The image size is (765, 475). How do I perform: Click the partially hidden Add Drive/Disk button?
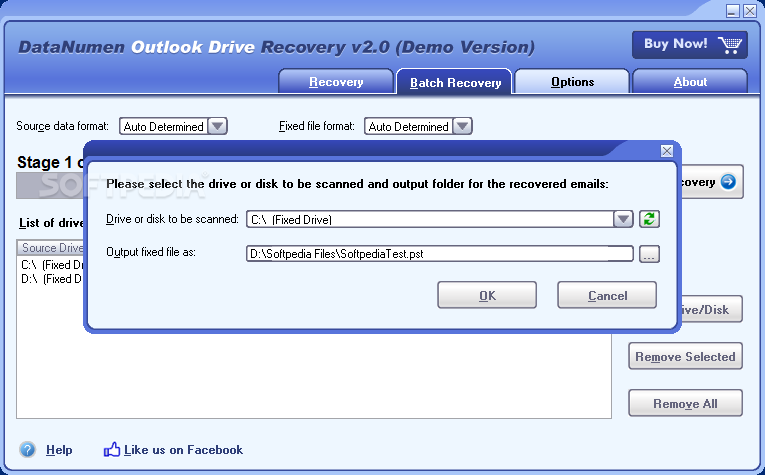[711, 309]
